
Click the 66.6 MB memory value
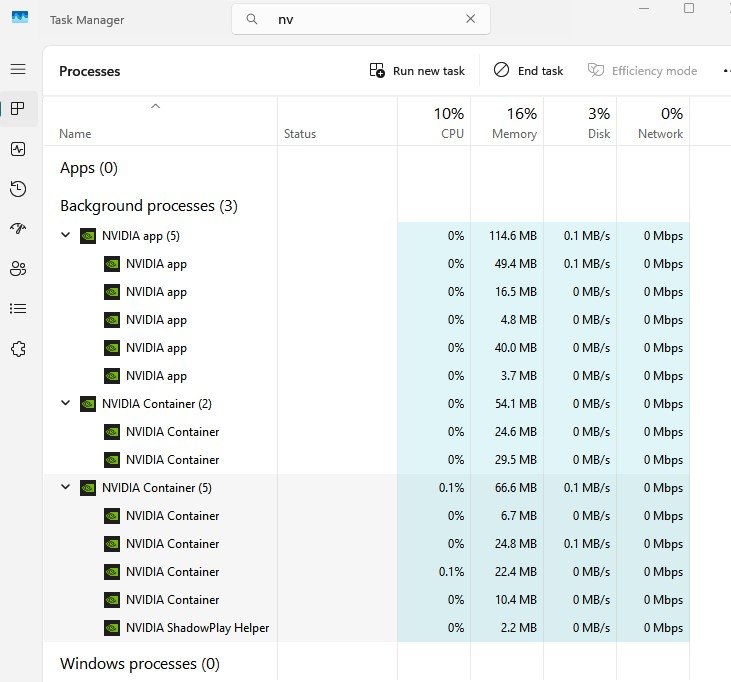coord(516,488)
